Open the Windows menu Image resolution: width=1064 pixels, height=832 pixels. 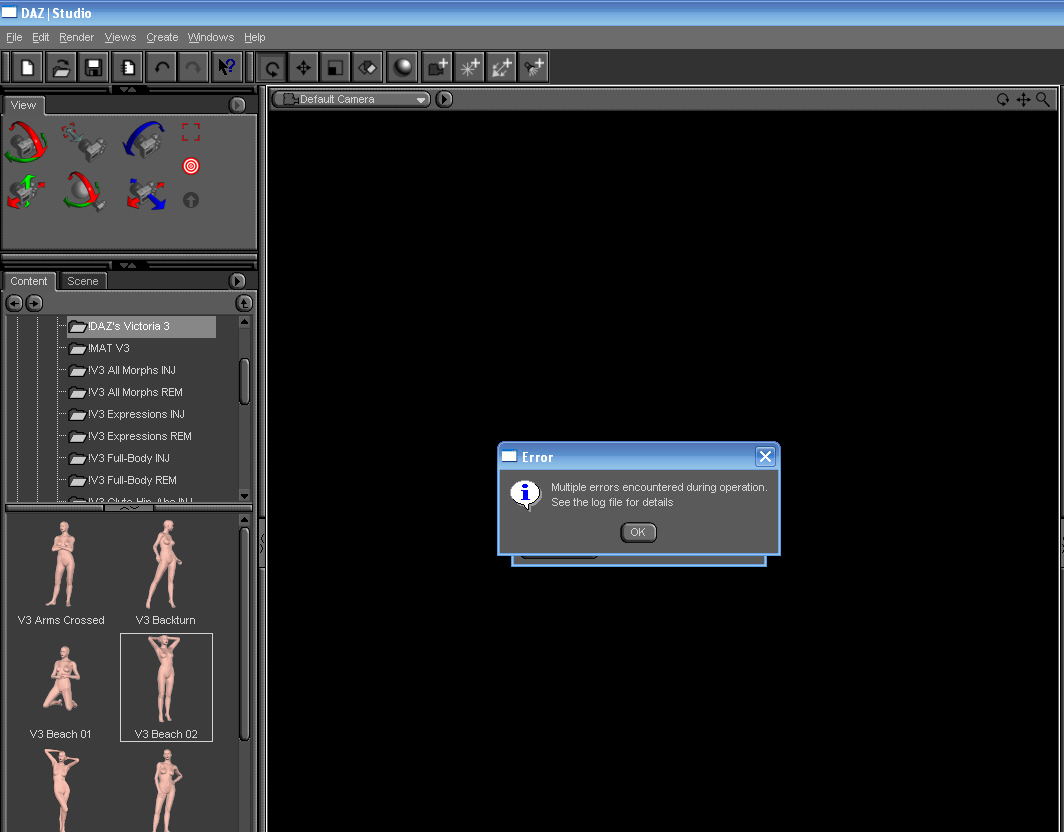211,37
